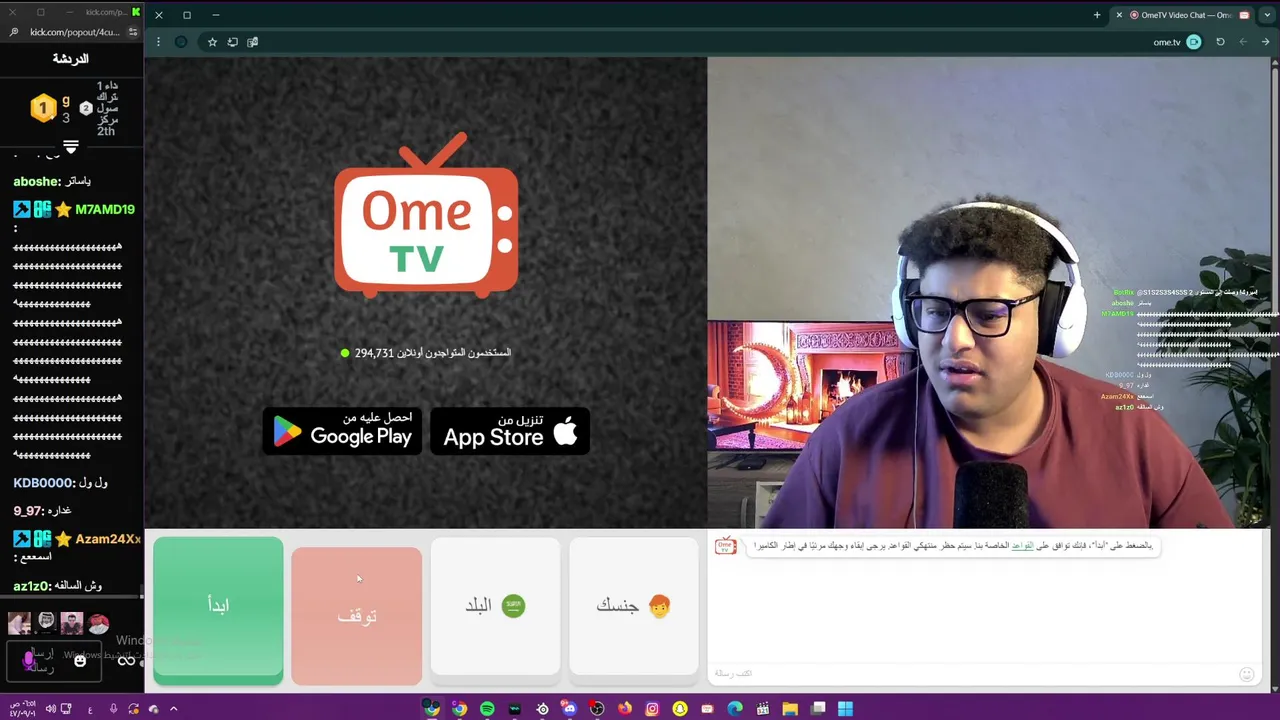The width and height of the screenshot is (1280, 720).
Task: Show hidden tray icons chevron
Action: (173, 709)
